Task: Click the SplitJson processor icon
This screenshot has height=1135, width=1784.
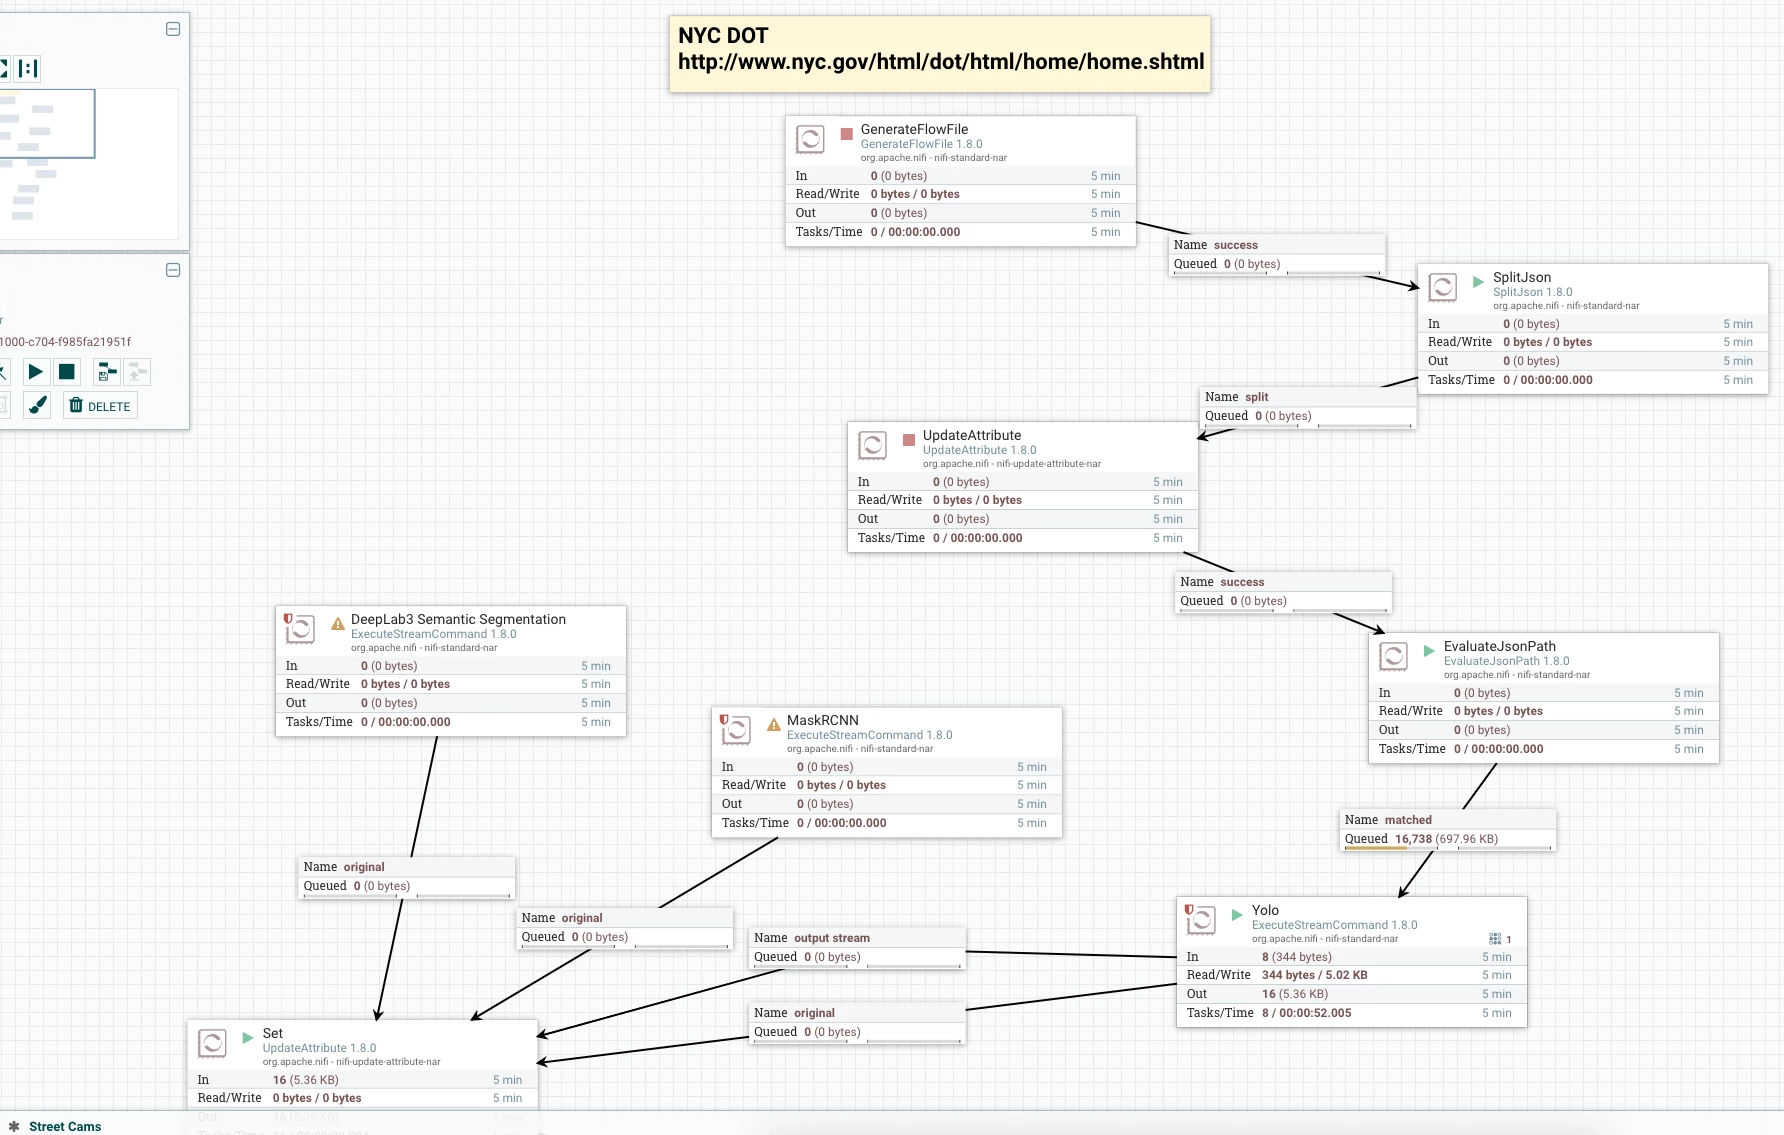Action: coord(1442,287)
